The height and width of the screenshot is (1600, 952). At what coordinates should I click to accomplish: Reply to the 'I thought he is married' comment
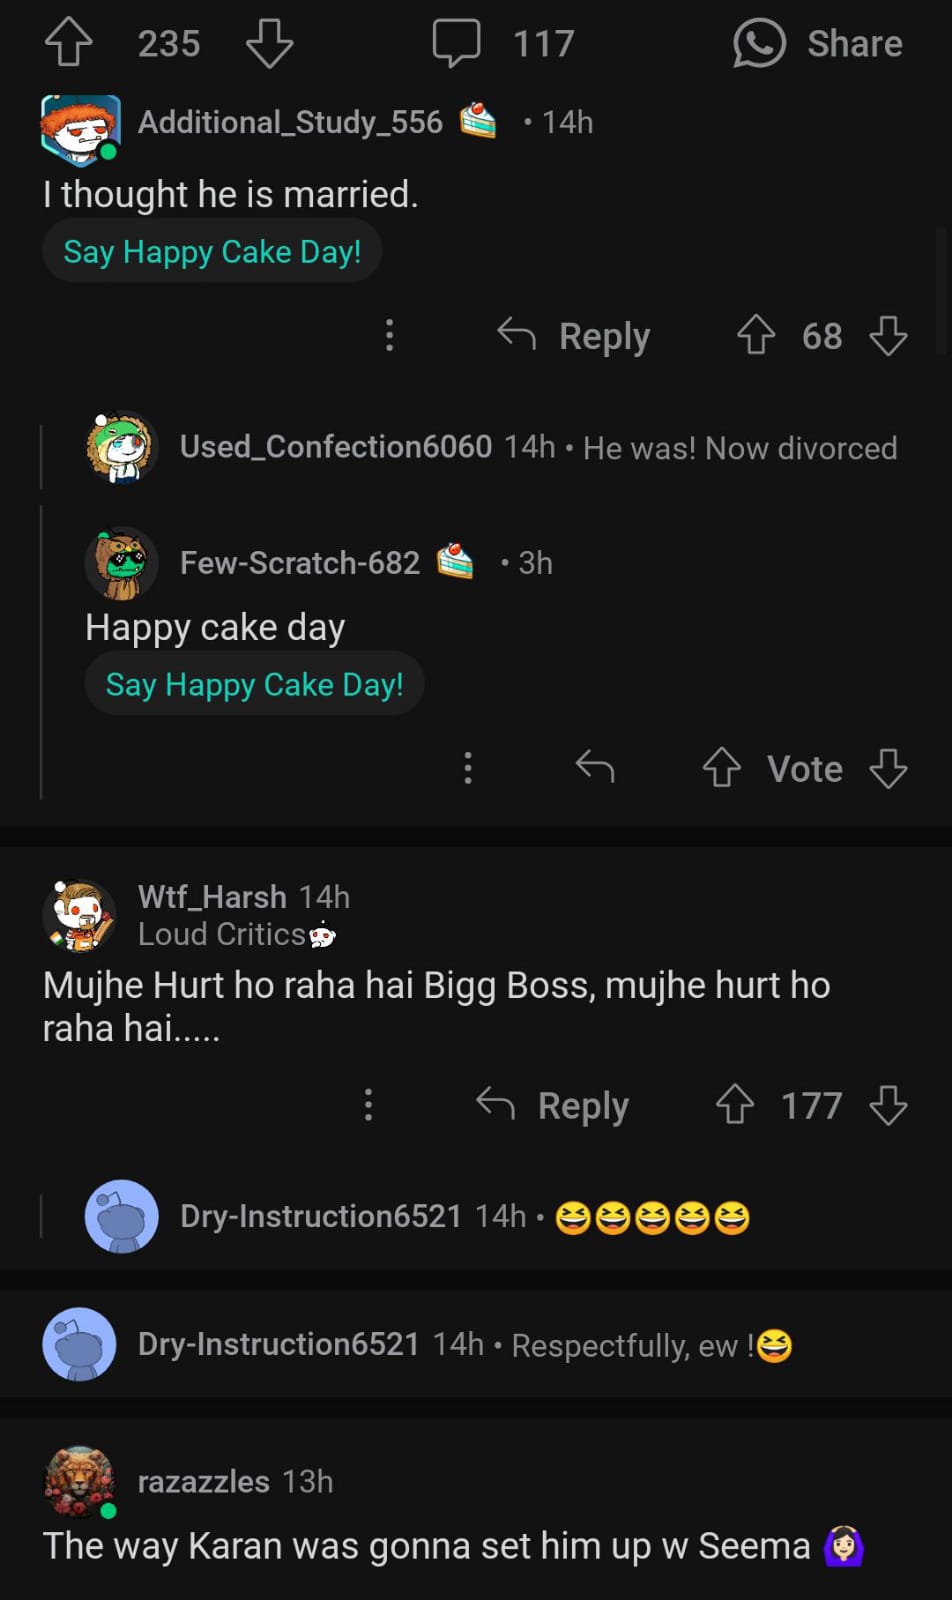575,336
